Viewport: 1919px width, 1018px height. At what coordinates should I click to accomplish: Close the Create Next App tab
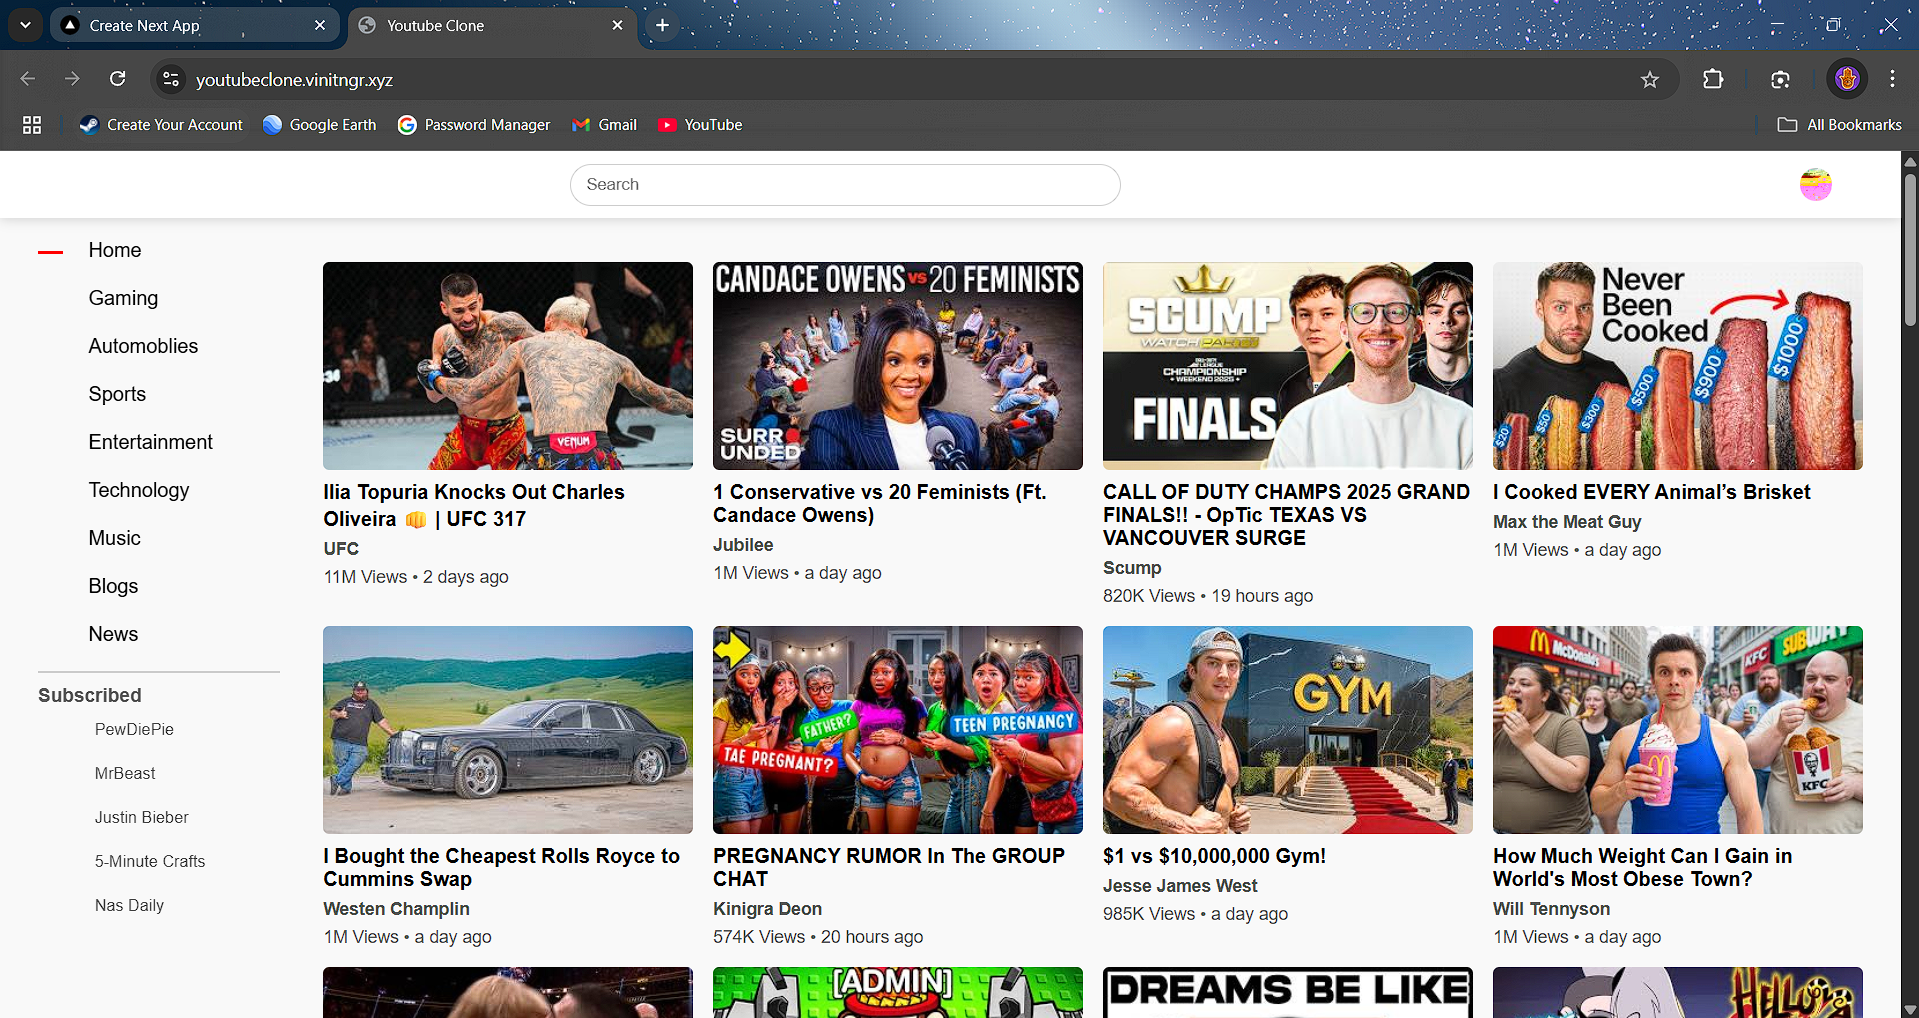(x=320, y=25)
